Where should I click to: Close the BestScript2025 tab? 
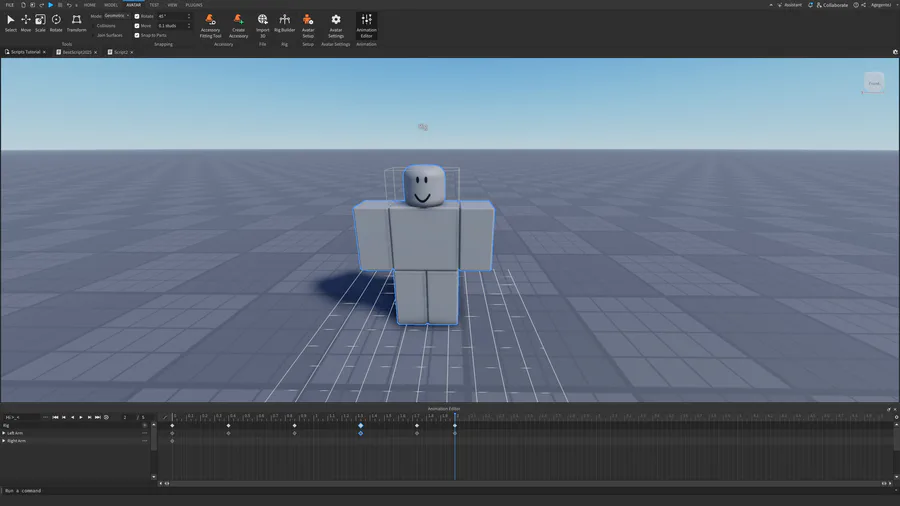coord(95,52)
